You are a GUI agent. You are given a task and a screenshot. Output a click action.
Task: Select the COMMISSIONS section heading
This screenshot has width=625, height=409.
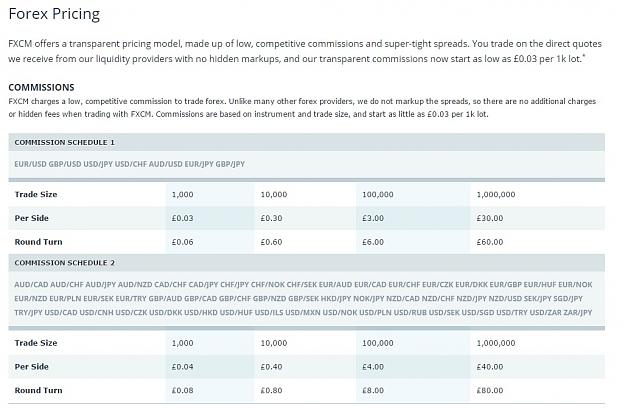(41, 87)
